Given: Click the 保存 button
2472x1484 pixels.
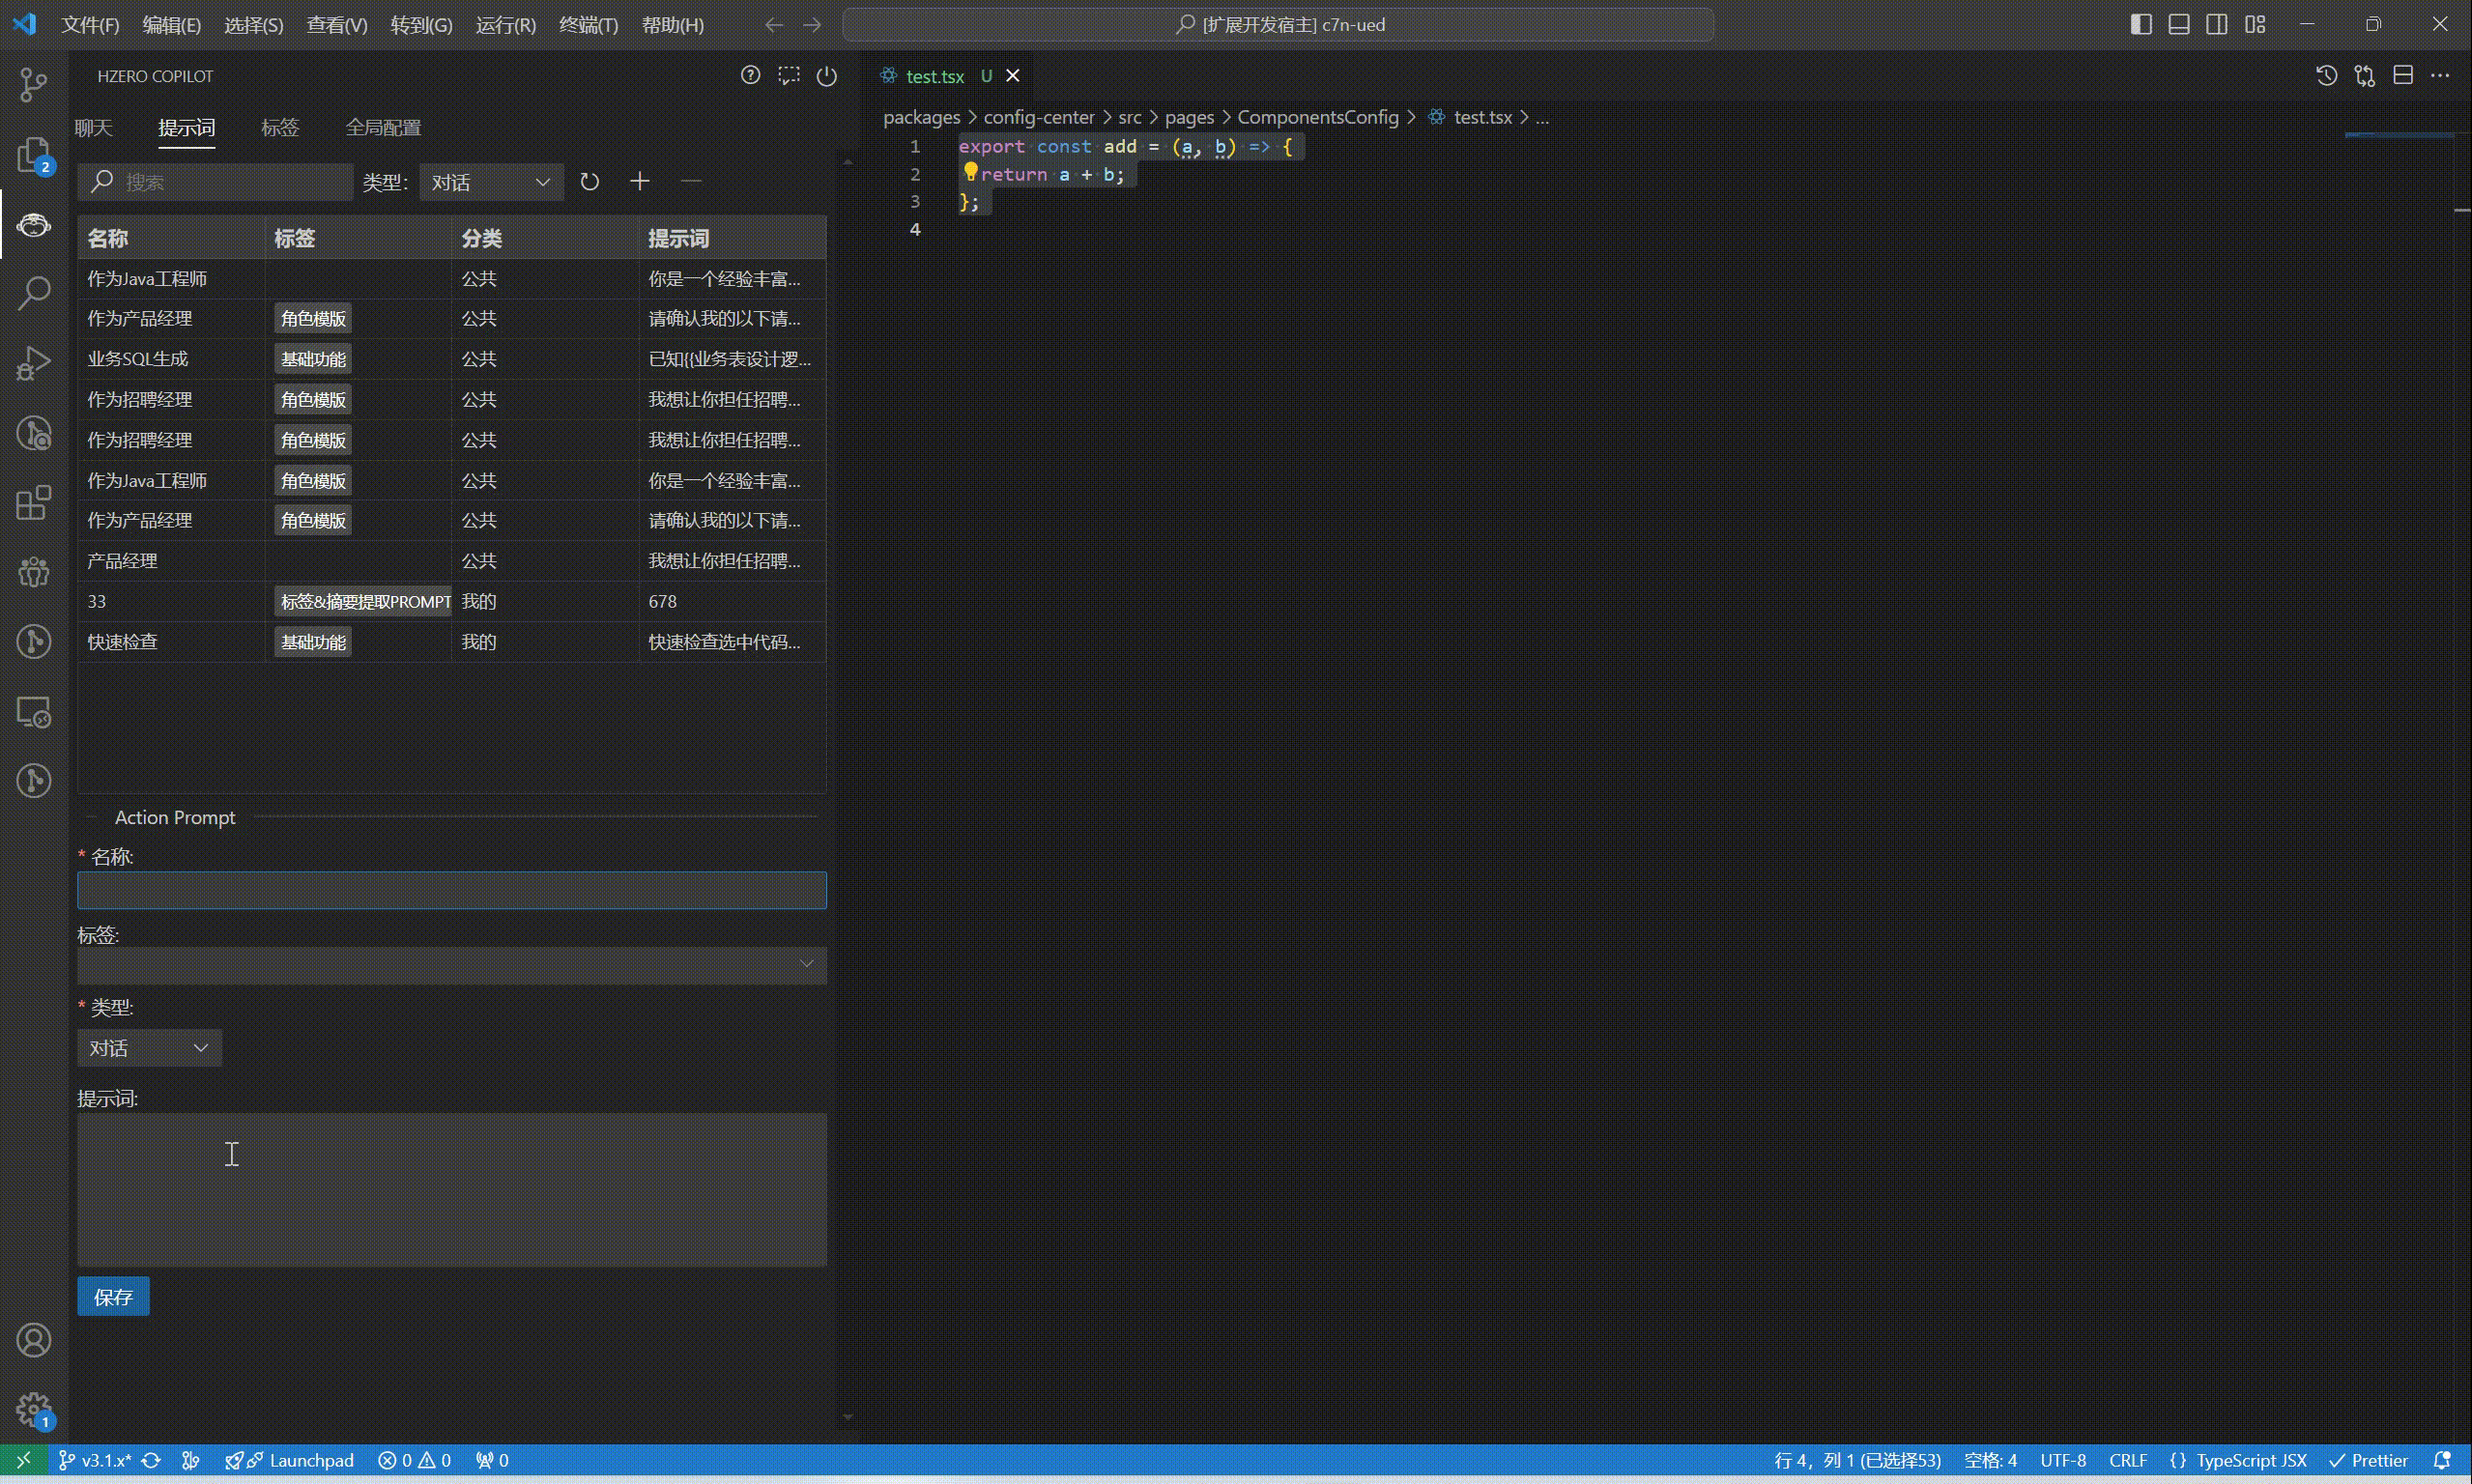Looking at the screenshot, I should pos(113,1297).
